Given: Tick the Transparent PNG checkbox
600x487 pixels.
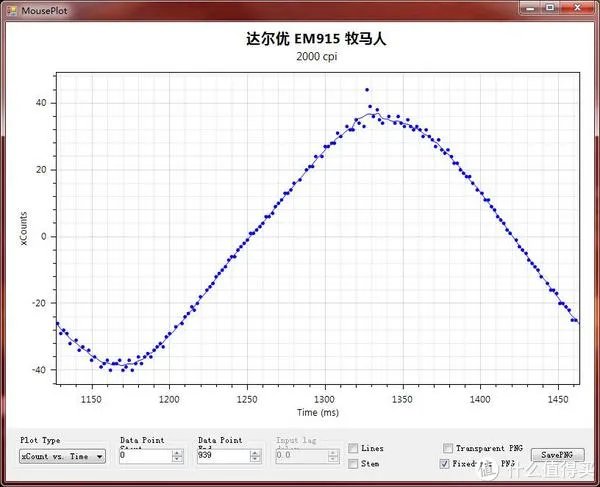Looking at the screenshot, I should [447, 448].
